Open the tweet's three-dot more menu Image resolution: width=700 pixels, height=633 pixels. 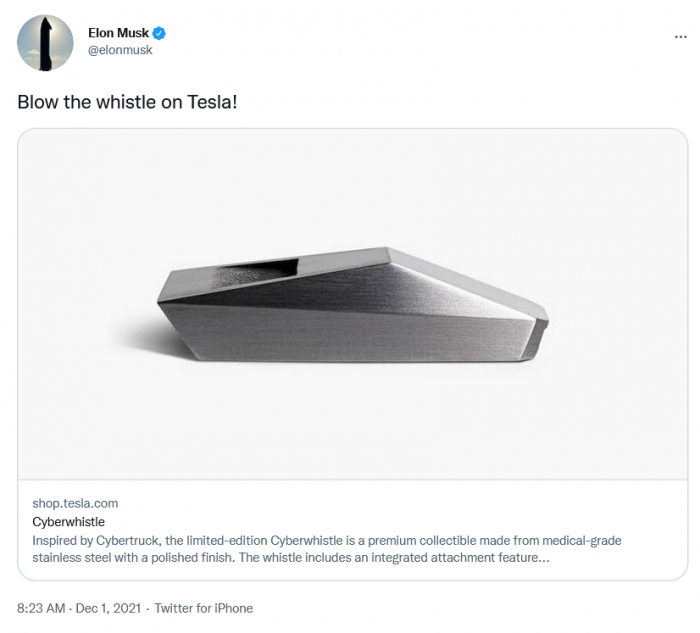[x=681, y=35]
